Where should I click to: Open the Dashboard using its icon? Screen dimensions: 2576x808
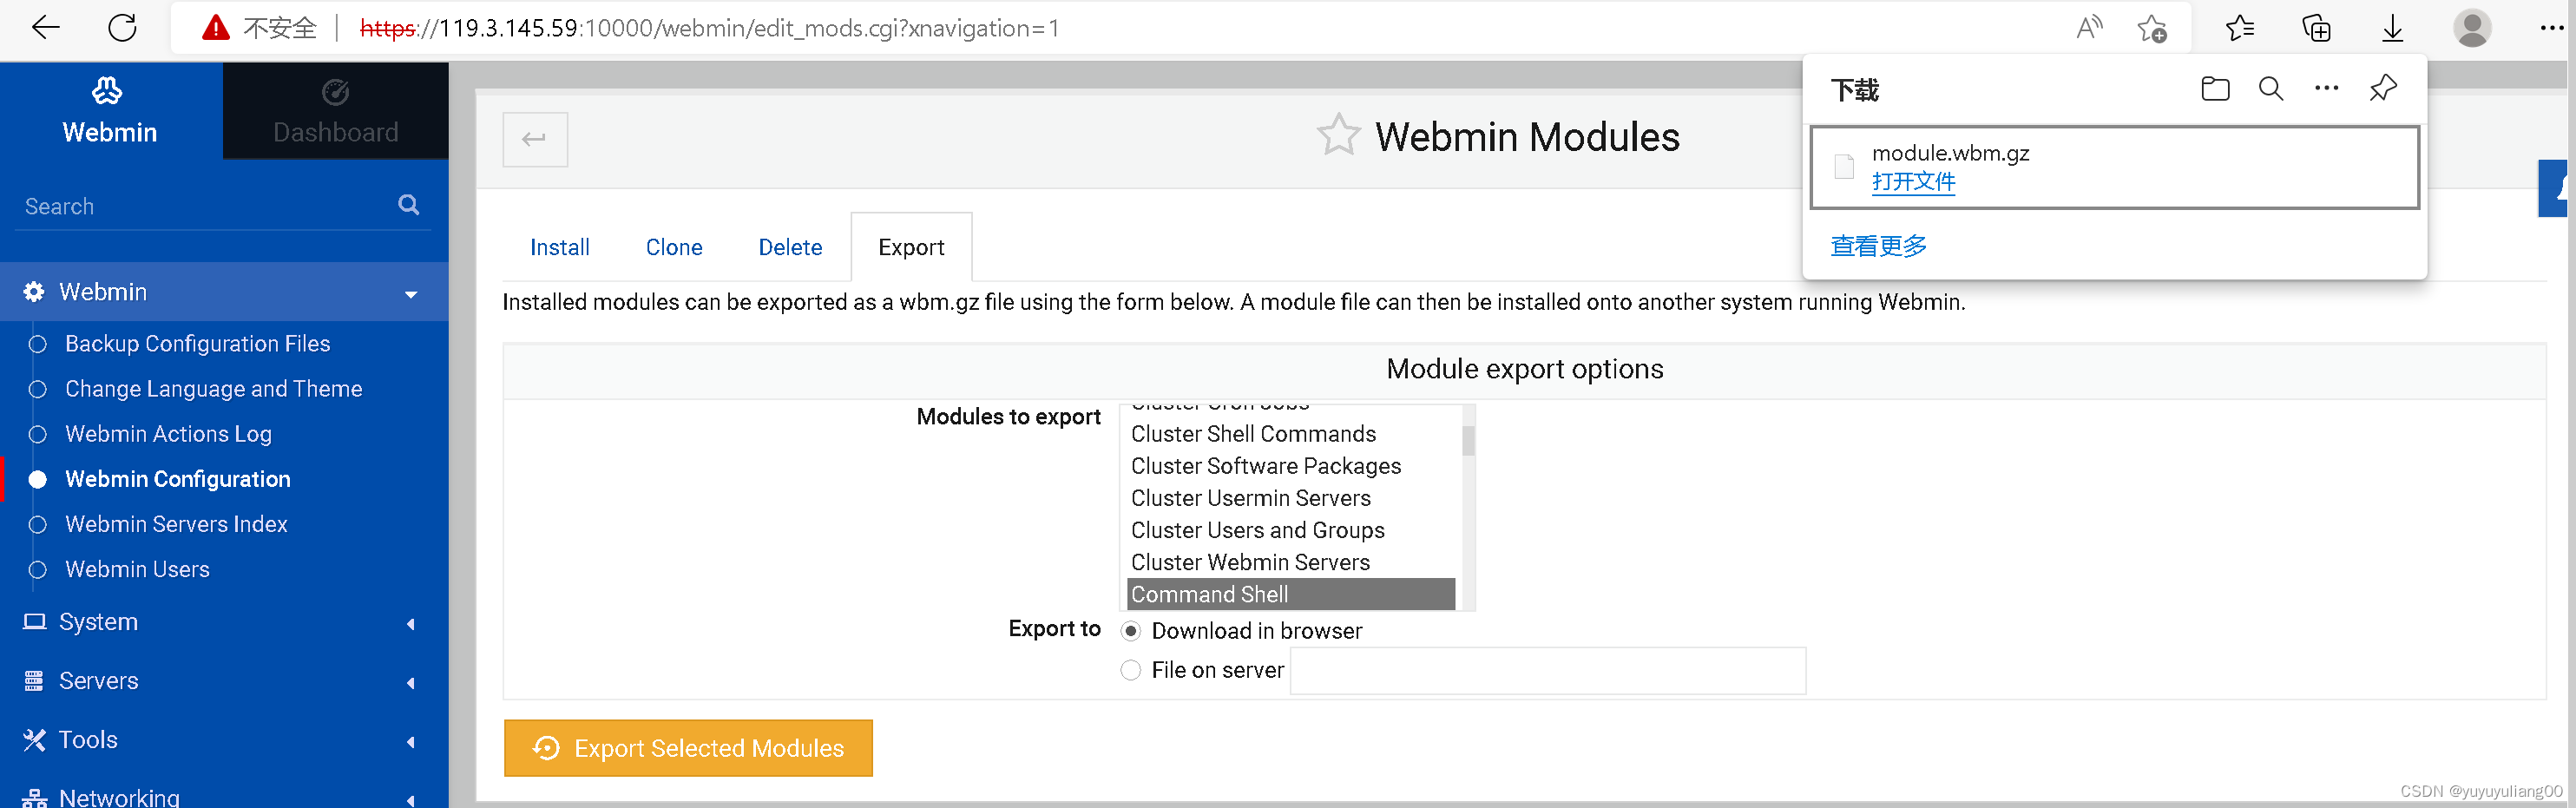click(334, 91)
